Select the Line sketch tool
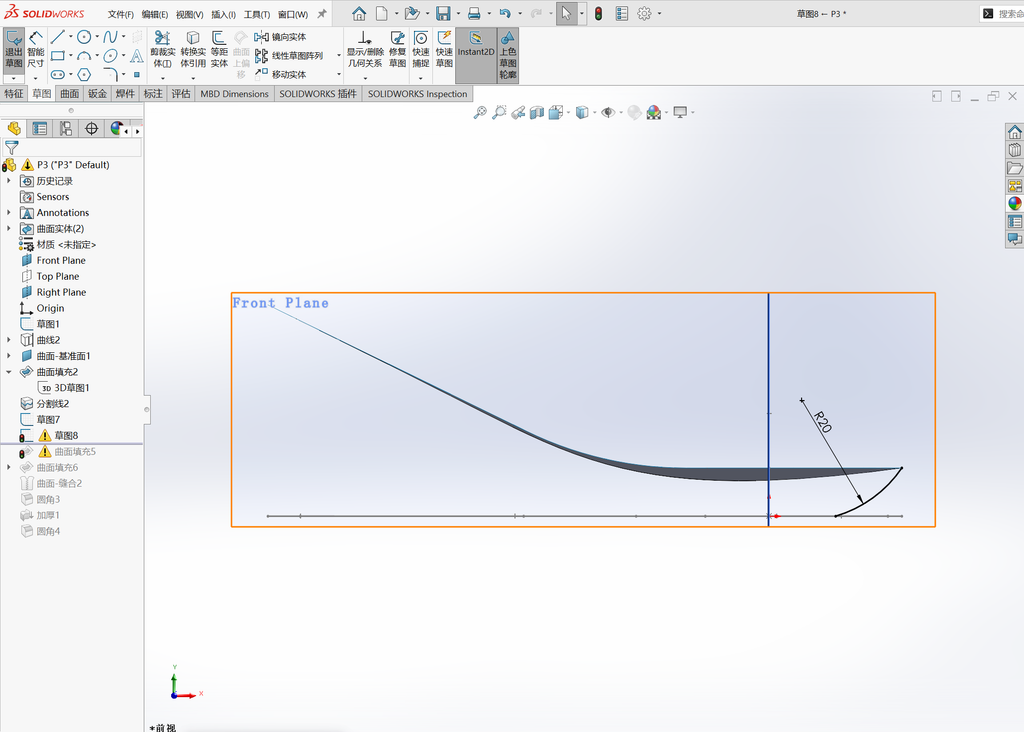The image size is (1024, 732). (57, 37)
